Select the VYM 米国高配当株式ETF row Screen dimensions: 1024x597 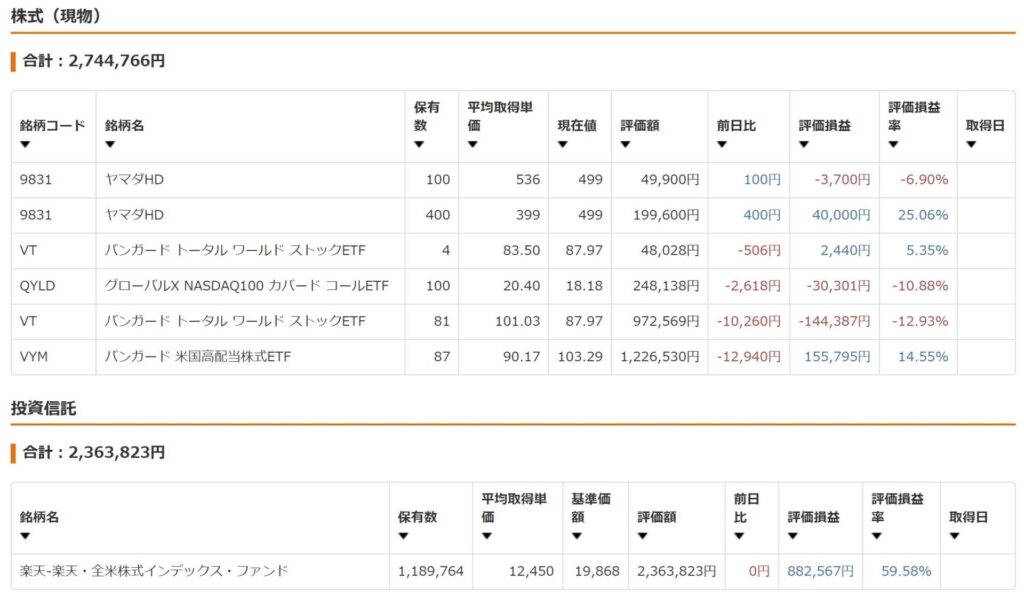(x=513, y=357)
